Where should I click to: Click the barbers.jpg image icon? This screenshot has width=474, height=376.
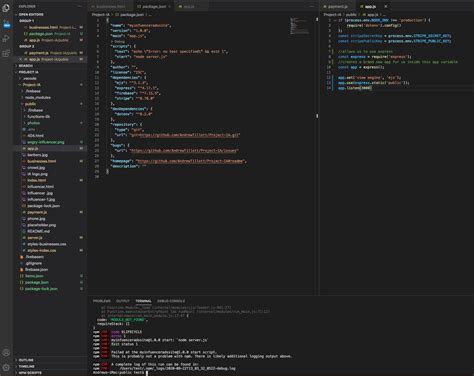tap(24, 155)
